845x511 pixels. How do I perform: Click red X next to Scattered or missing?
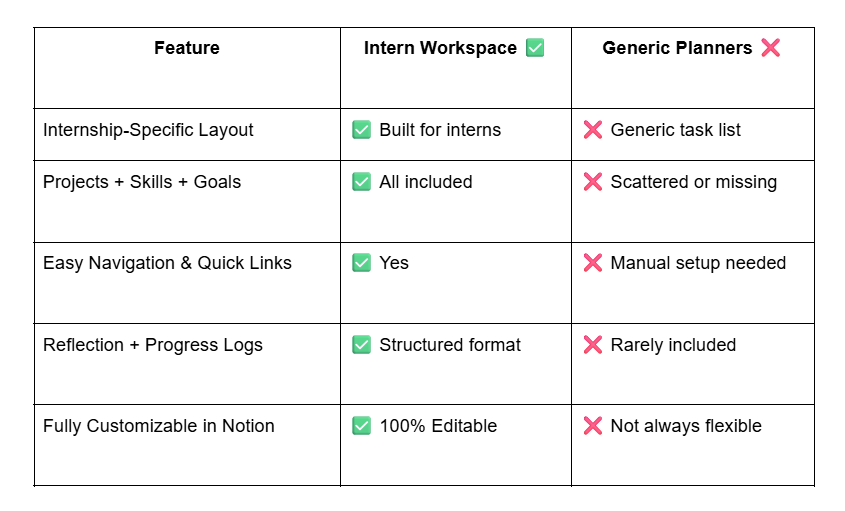tap(593, 182)
